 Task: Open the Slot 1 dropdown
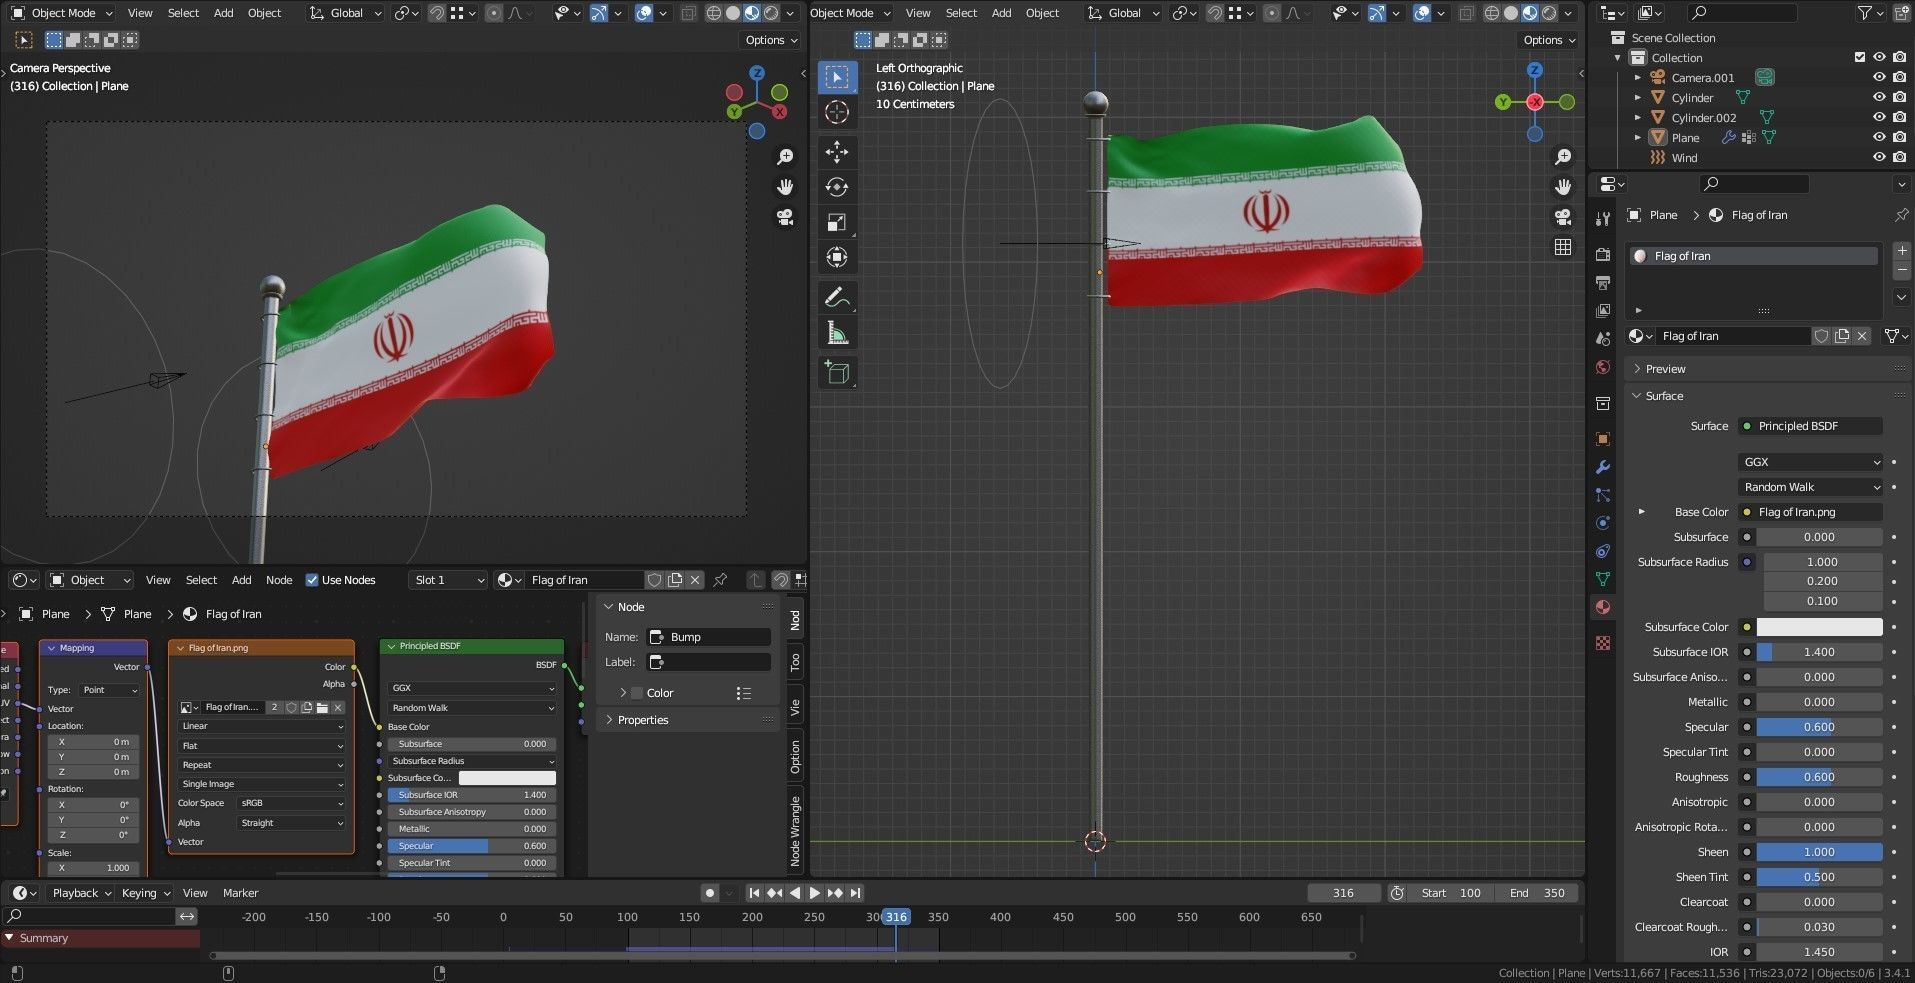[x=448, y=580]
